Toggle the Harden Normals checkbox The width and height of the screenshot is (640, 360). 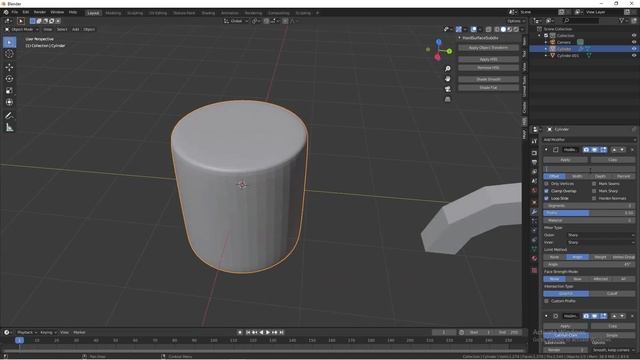coord(594,198)
